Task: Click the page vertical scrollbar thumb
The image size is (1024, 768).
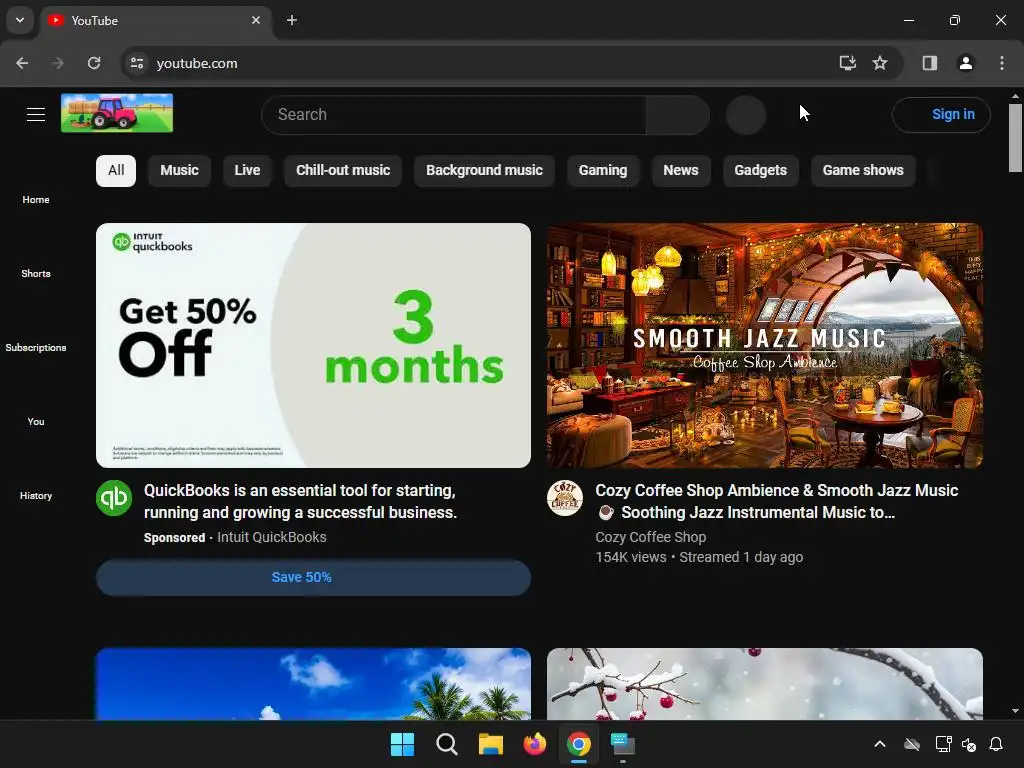Action: point(1015,138)
